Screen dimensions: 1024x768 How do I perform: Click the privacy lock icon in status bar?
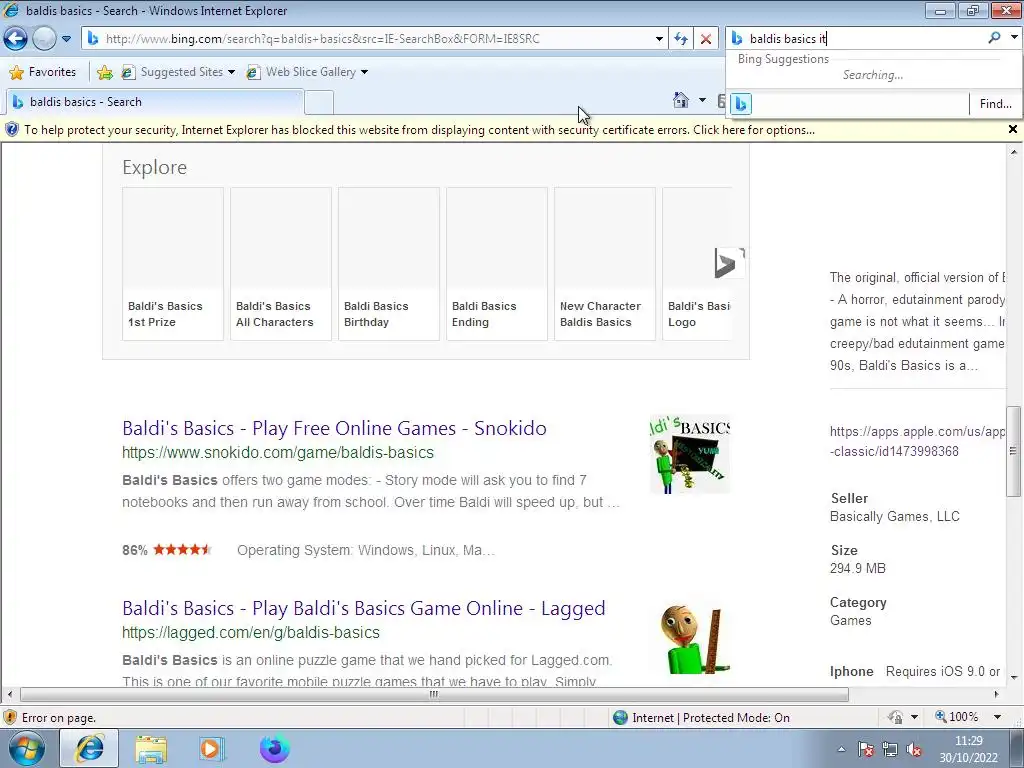[x=895, y=717]
